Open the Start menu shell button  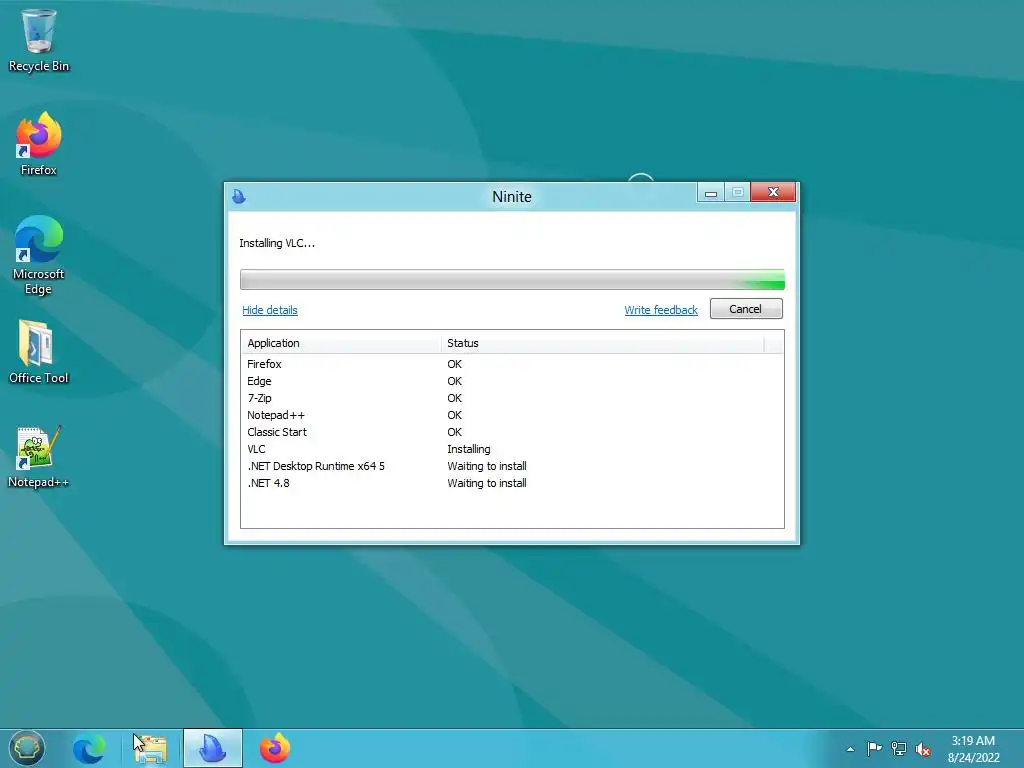tap(26, 748)
